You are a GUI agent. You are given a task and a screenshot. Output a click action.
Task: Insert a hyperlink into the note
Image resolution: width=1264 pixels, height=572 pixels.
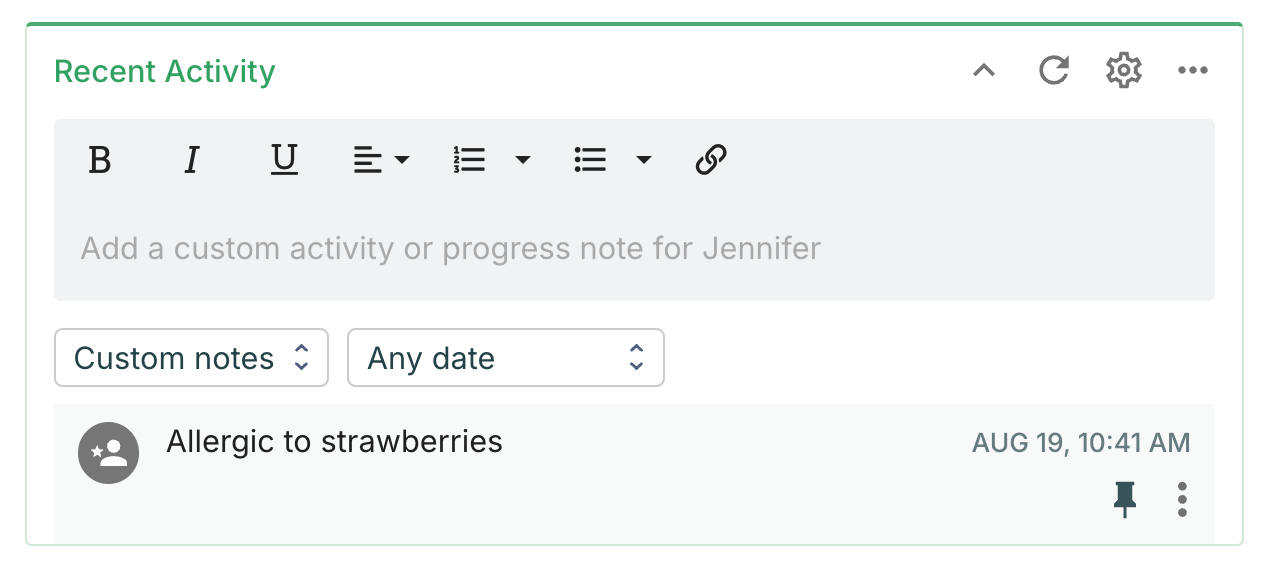(710, 160)
